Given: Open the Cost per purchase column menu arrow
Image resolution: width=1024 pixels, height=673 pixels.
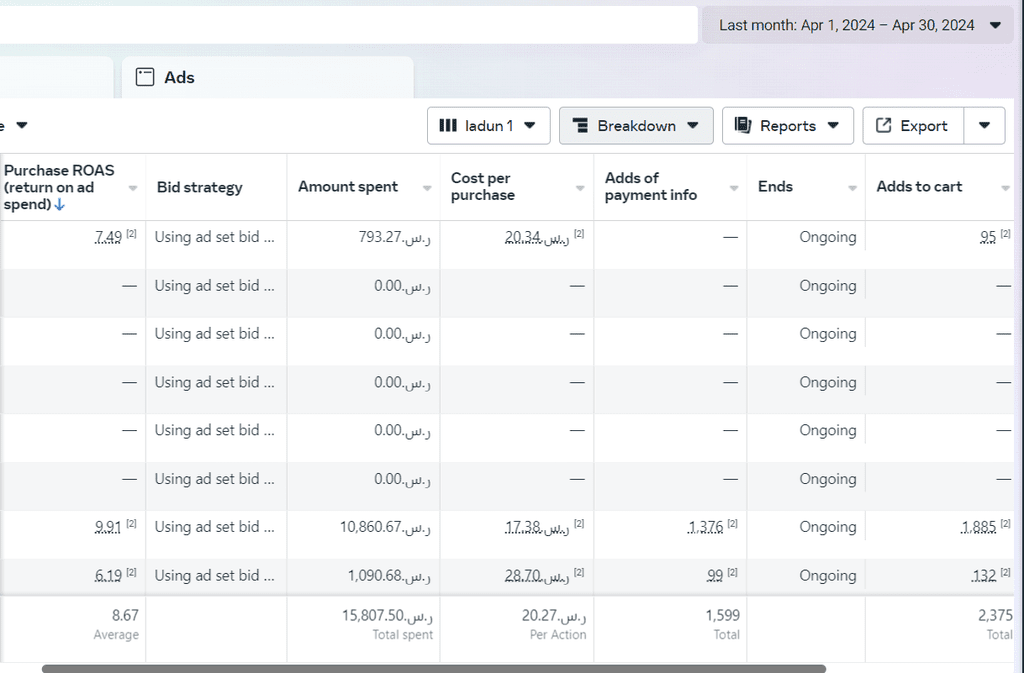Looking at the screenshot, I should [x=580, y=188].
